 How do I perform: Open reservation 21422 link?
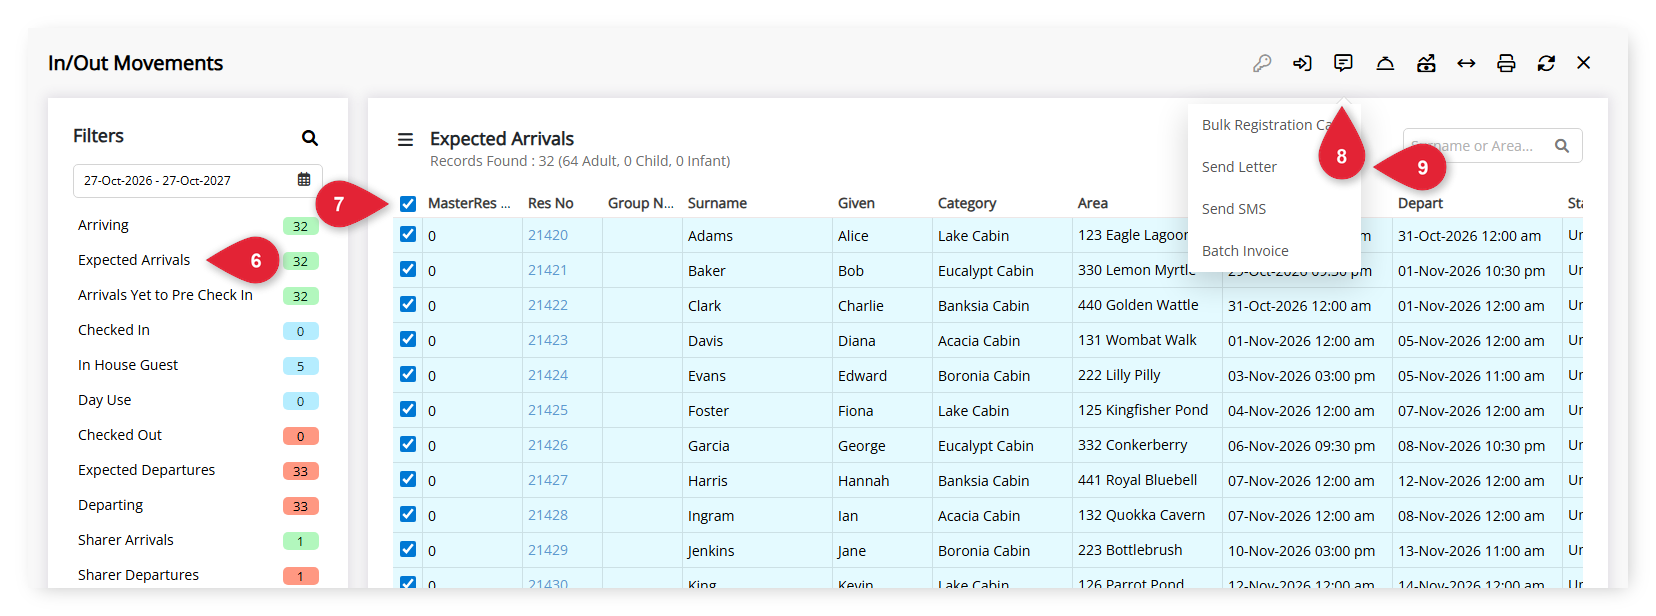click(548, 305)
